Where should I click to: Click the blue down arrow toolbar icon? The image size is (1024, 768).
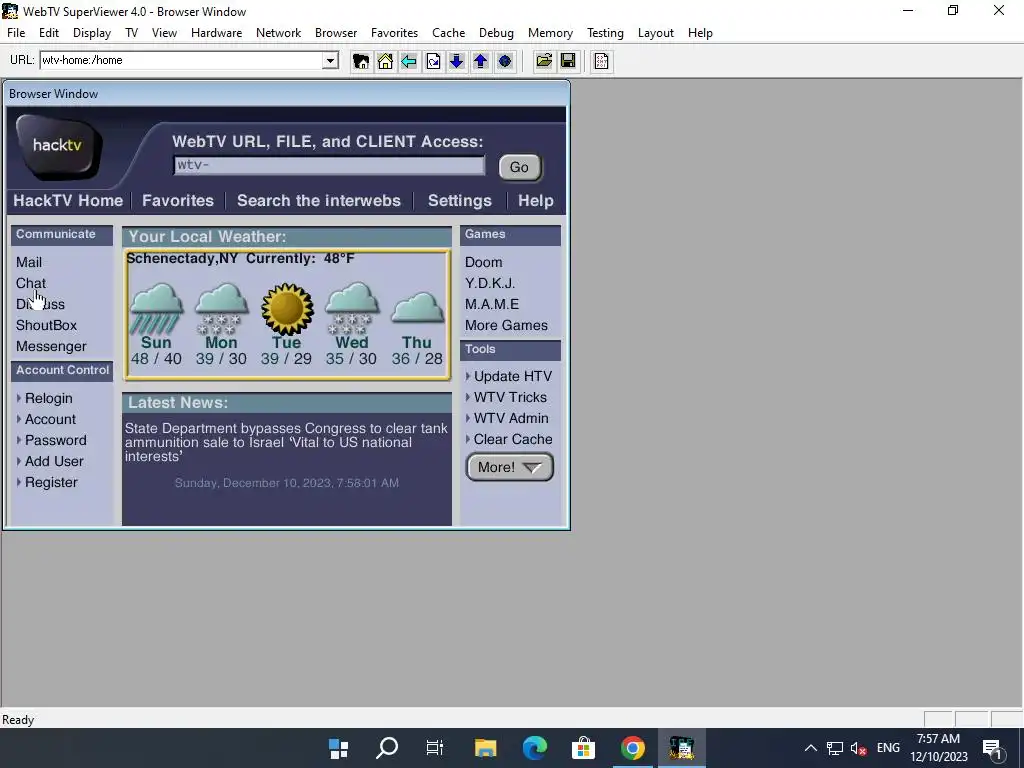pyautogui.click(x=456, y=61)
